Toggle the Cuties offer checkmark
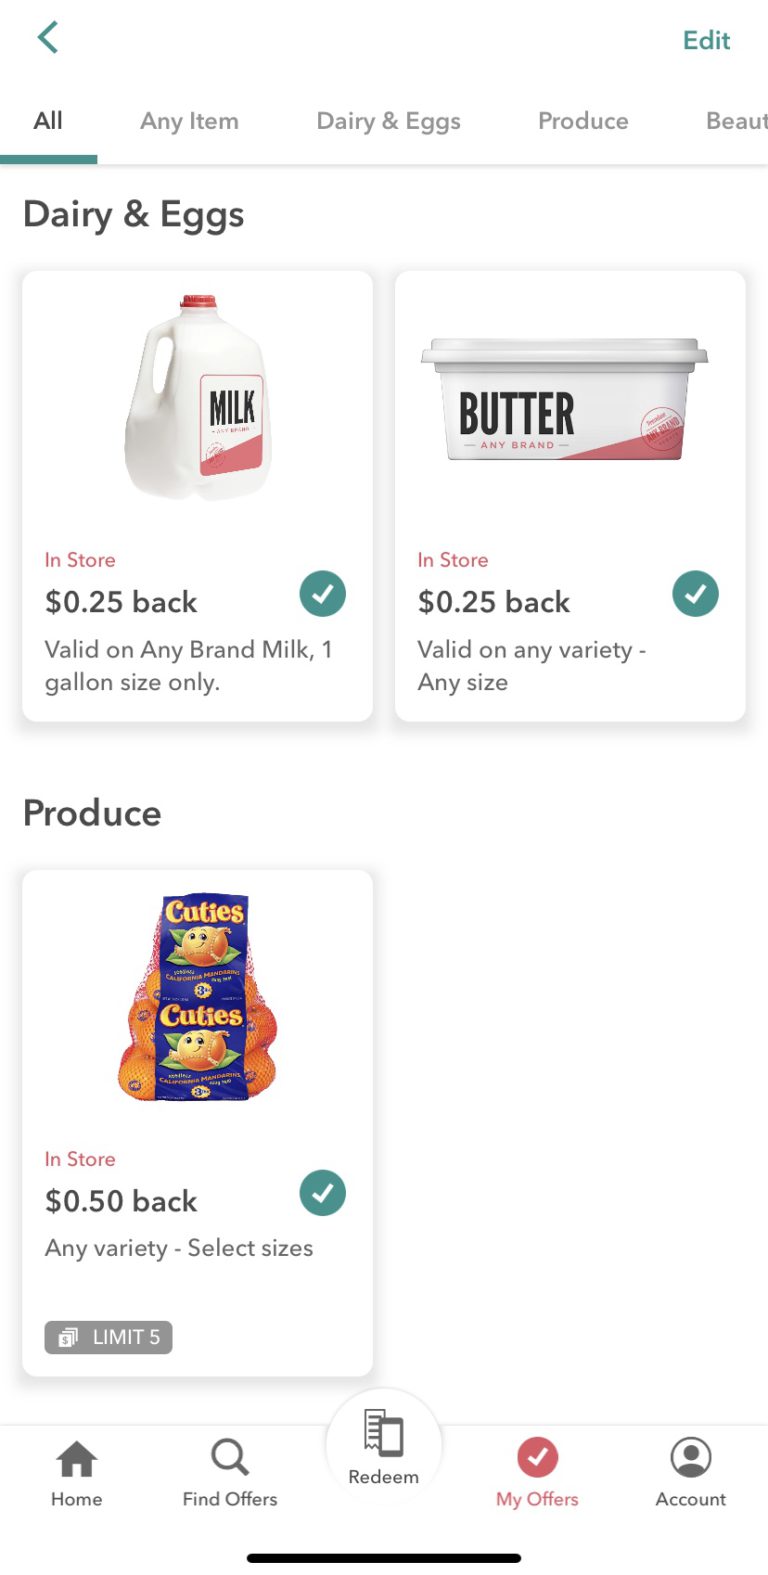 [x=322, y=1193]
